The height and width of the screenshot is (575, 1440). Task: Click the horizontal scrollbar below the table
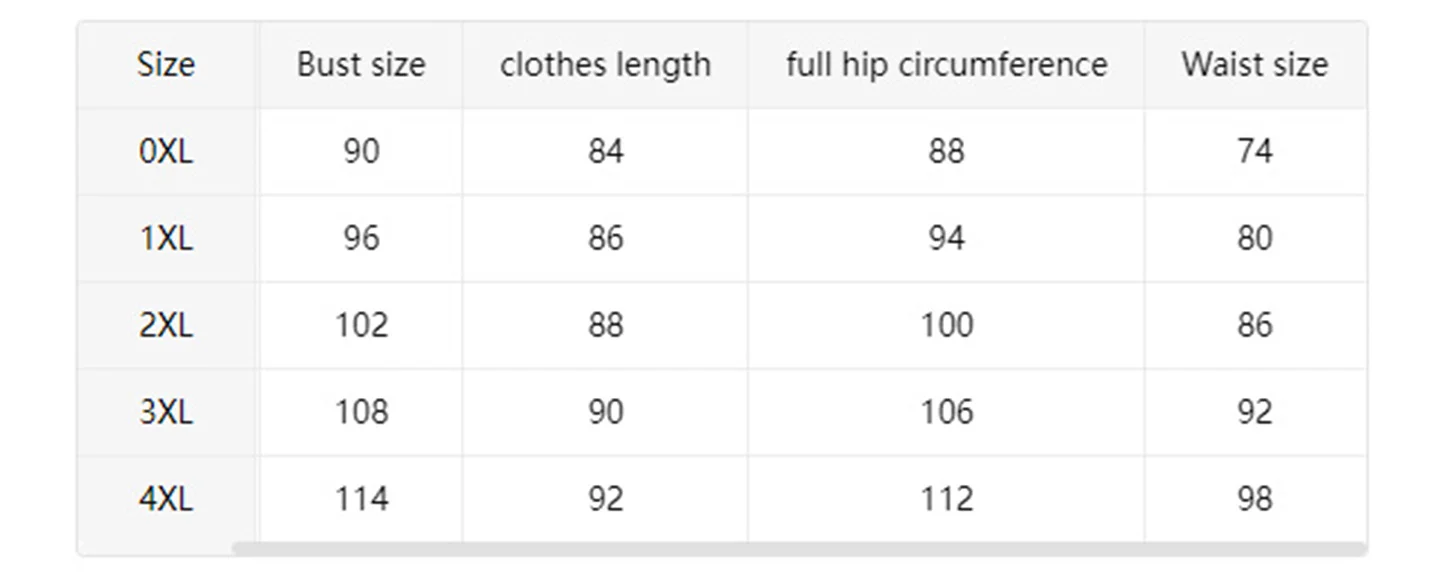pyautogui.click(x=798, y=549)
